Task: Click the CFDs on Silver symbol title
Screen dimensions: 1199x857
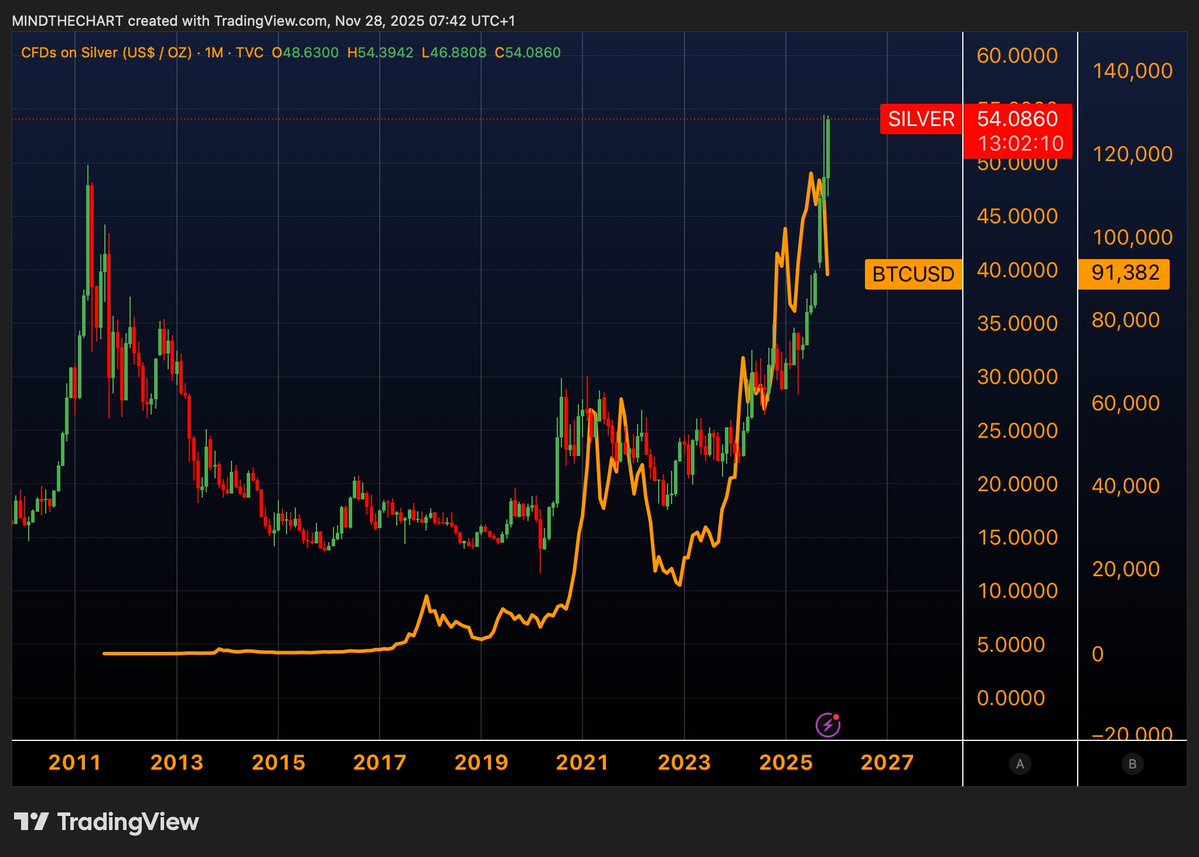Action: 106,53
